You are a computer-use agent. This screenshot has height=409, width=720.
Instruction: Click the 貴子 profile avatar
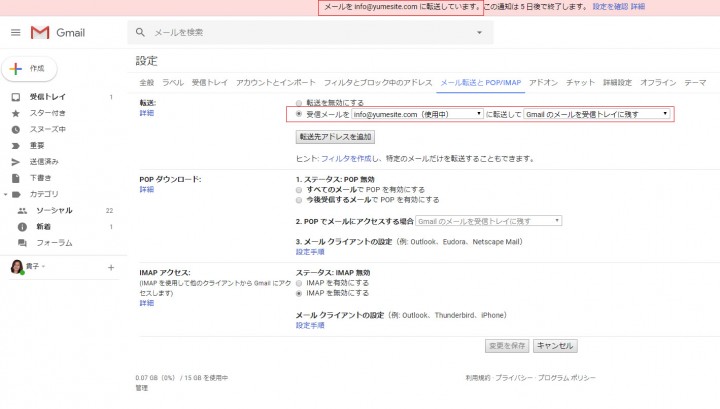pyautogui.click(x=17, y=267)
